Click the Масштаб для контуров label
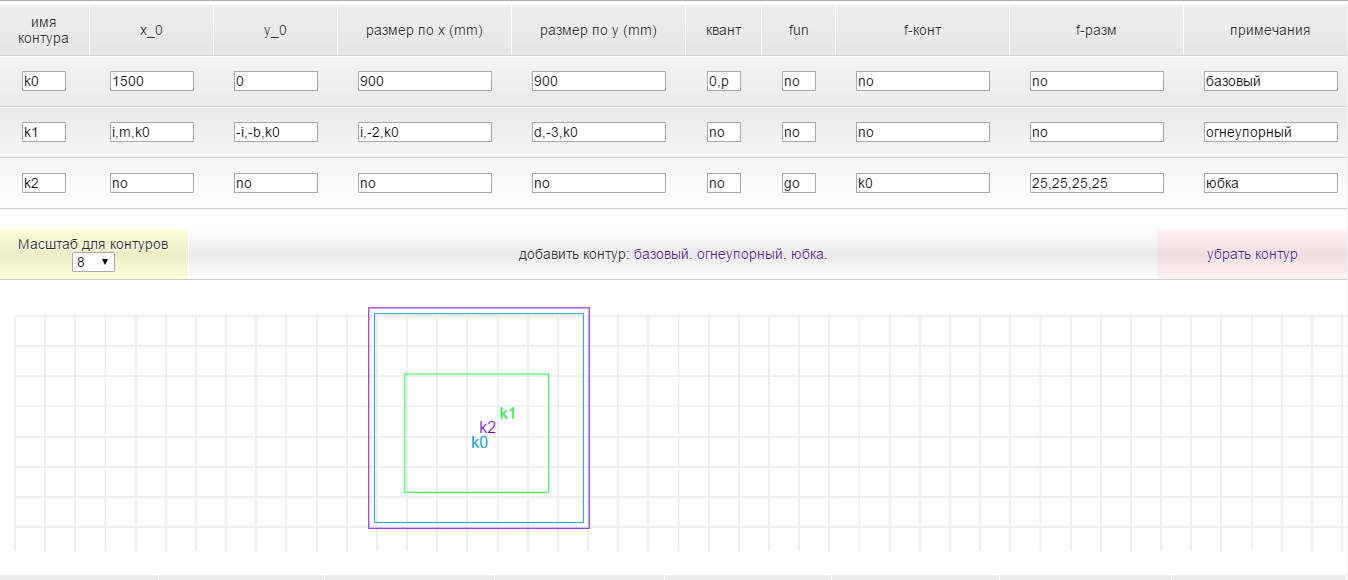Viewport: 1348px width, 580px height. pos(93,244)
